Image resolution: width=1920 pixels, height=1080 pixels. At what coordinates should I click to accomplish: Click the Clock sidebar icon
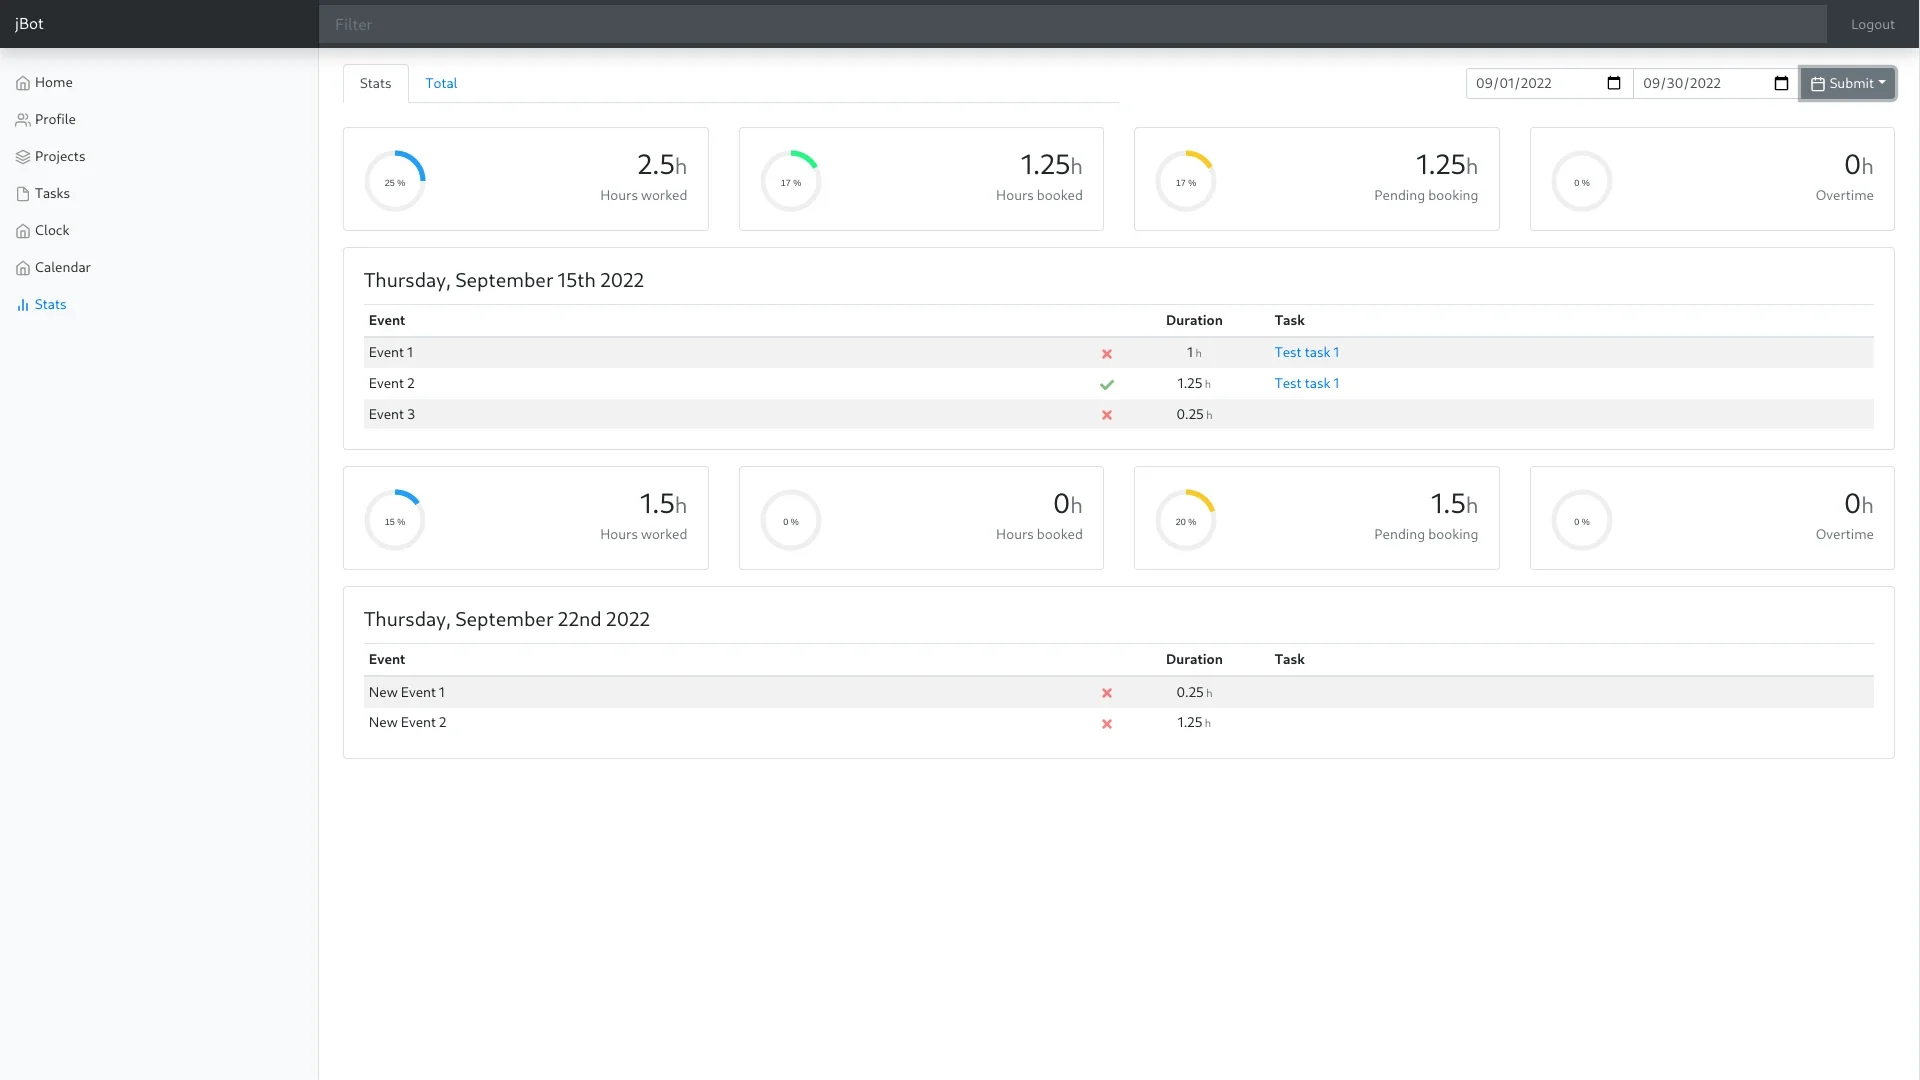tap(23, 231)
